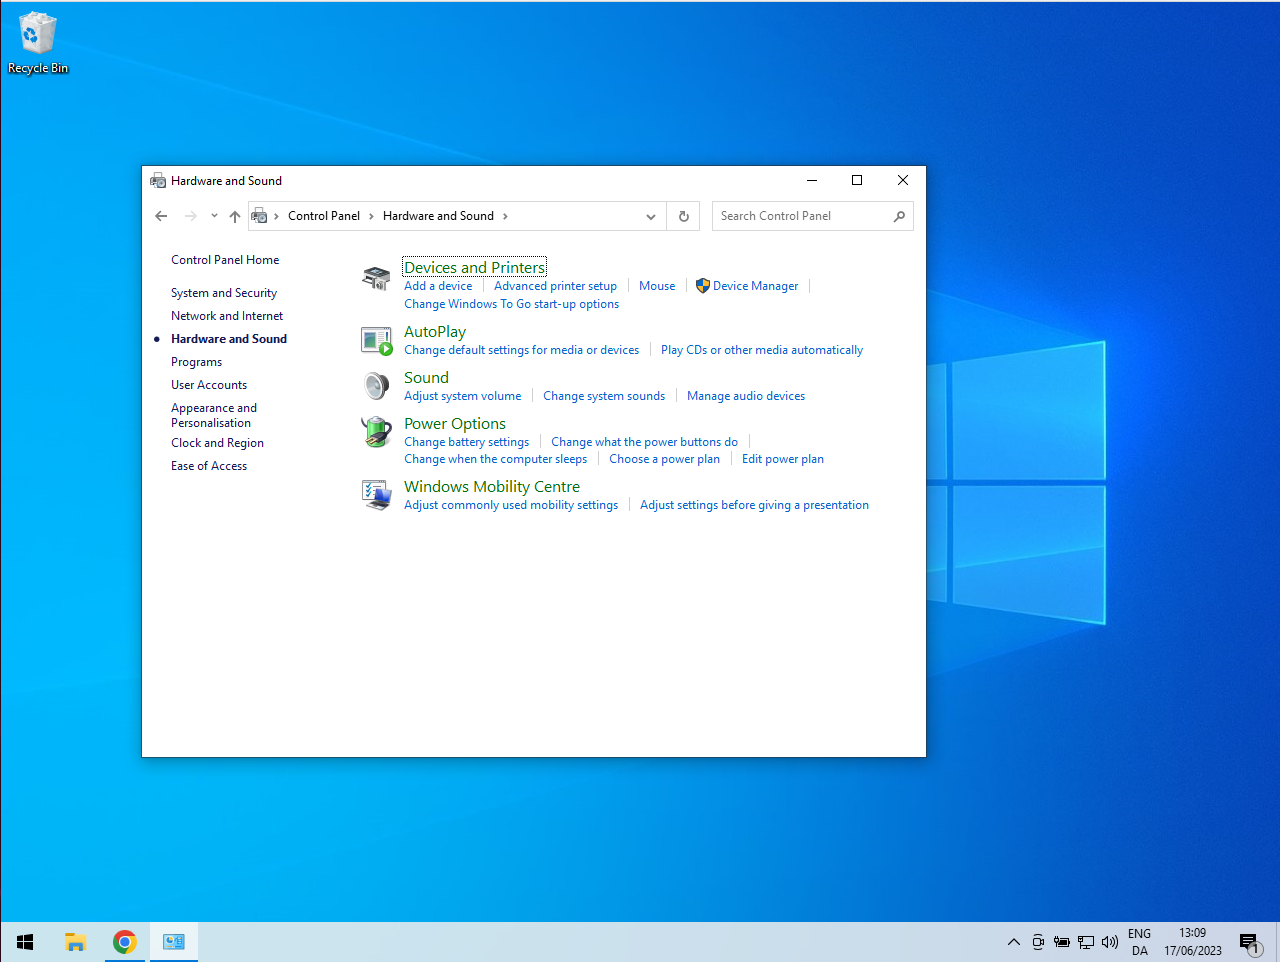
Task: Click the Power Options battery icon
Action: point(376,432)
